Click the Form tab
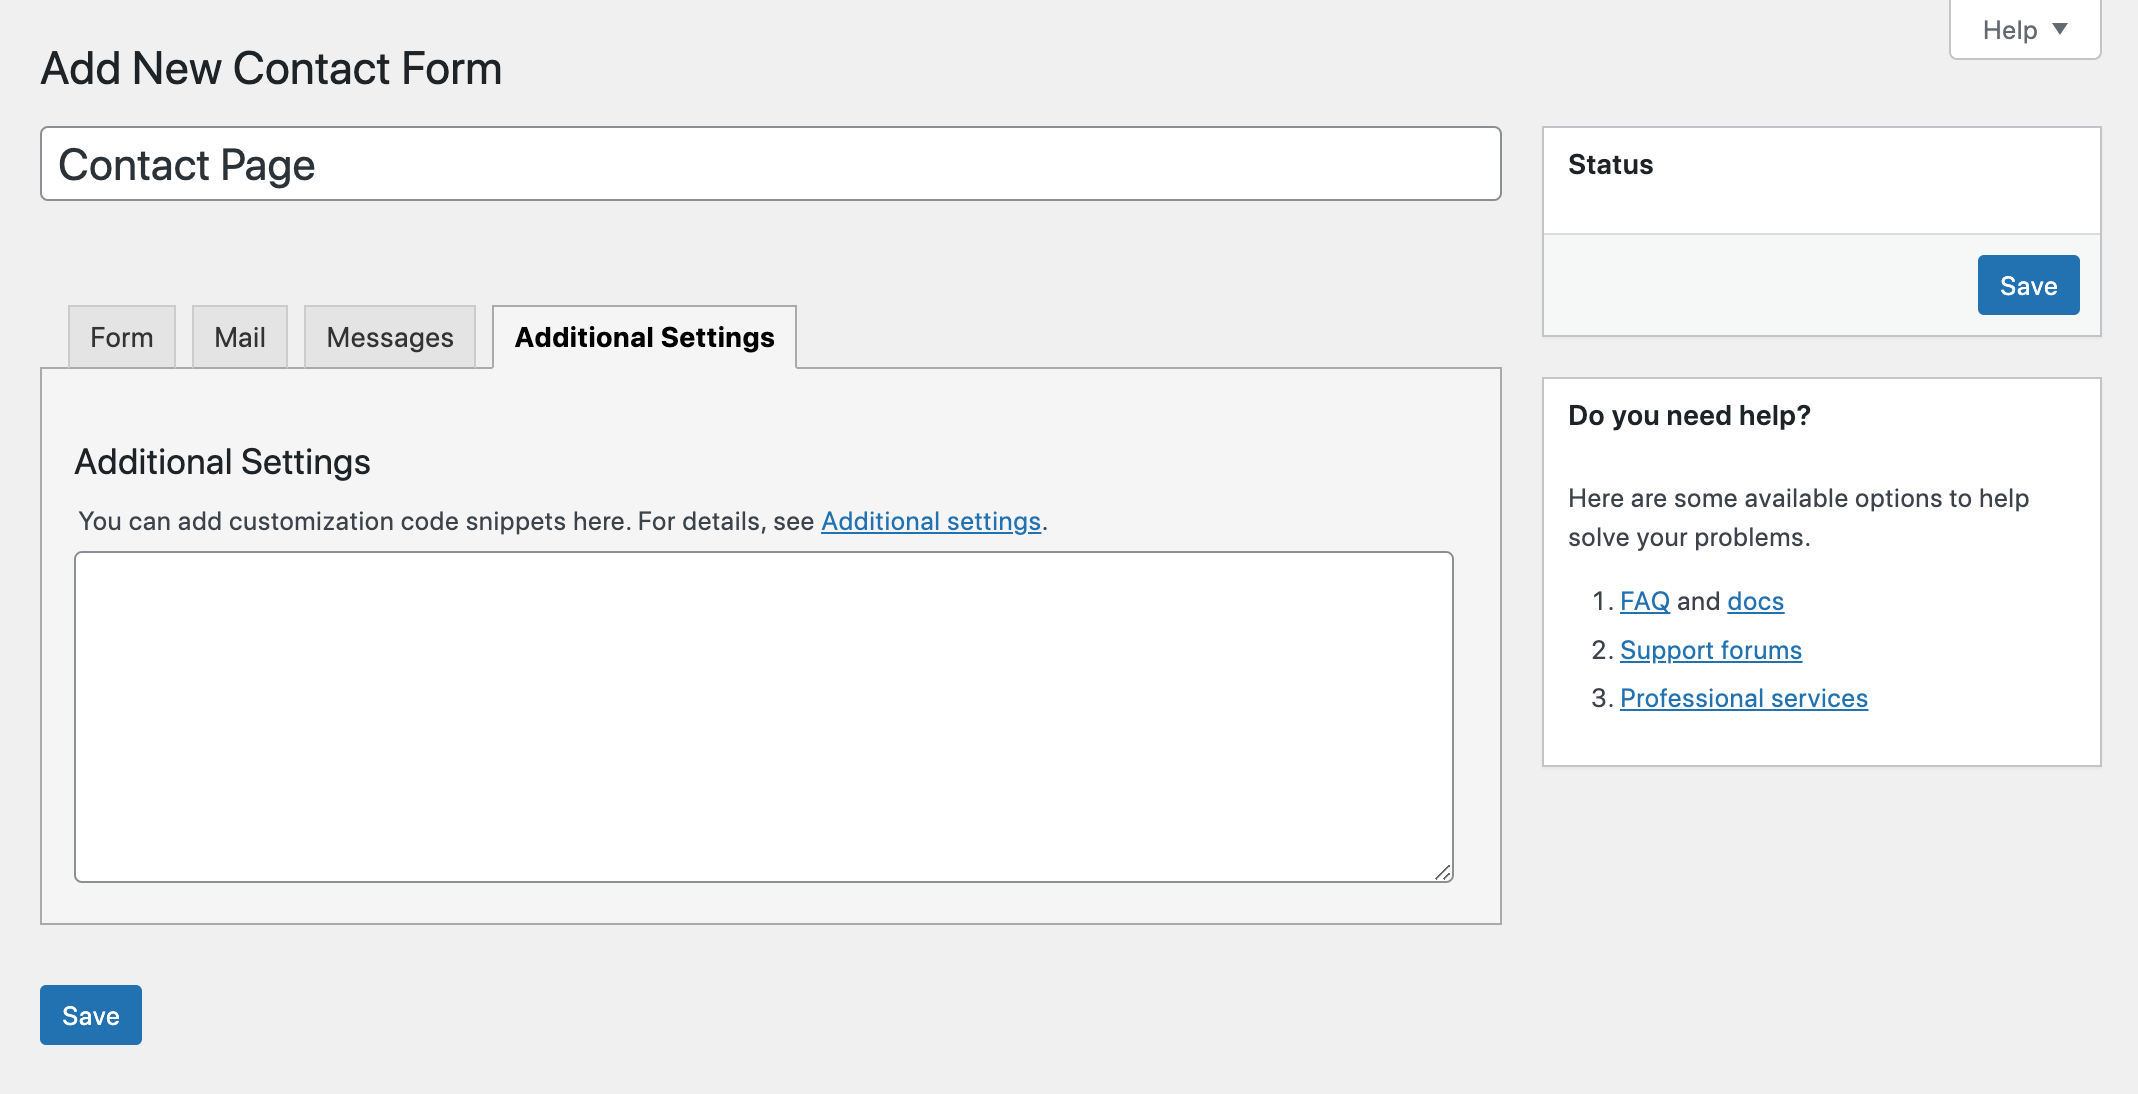Screen dimensions: 2138x1094 [x=123, y=336]
